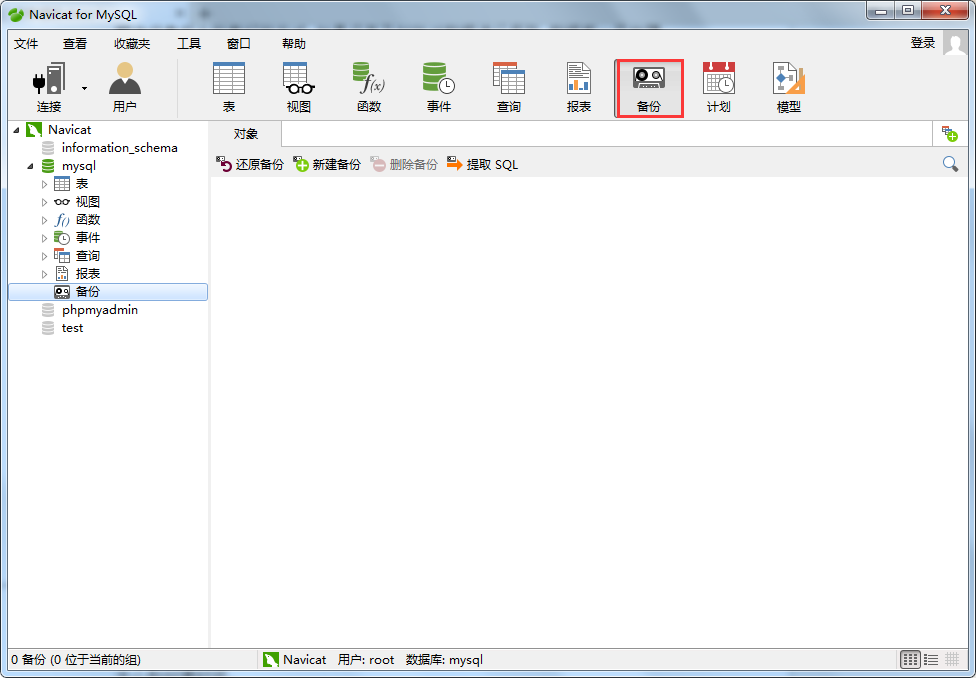Open the 工具 menu
976x678 pixels.
(189, 44)
